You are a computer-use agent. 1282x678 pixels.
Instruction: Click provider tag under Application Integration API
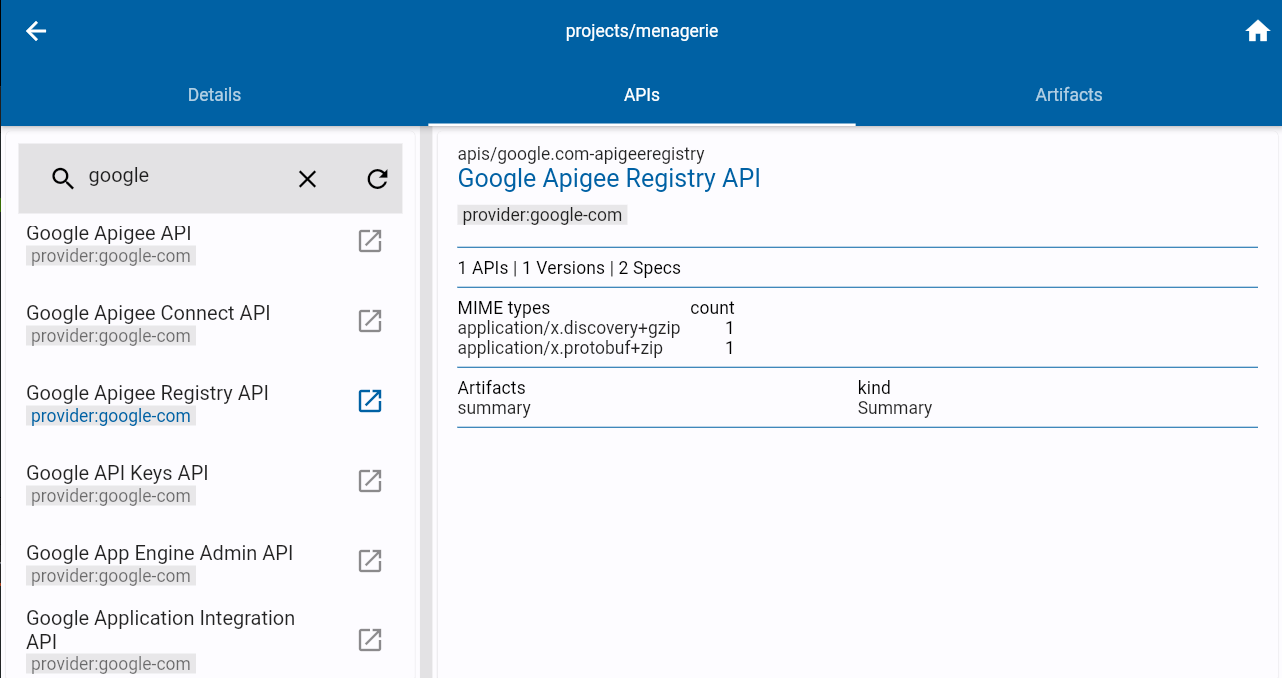click(110, 664)
